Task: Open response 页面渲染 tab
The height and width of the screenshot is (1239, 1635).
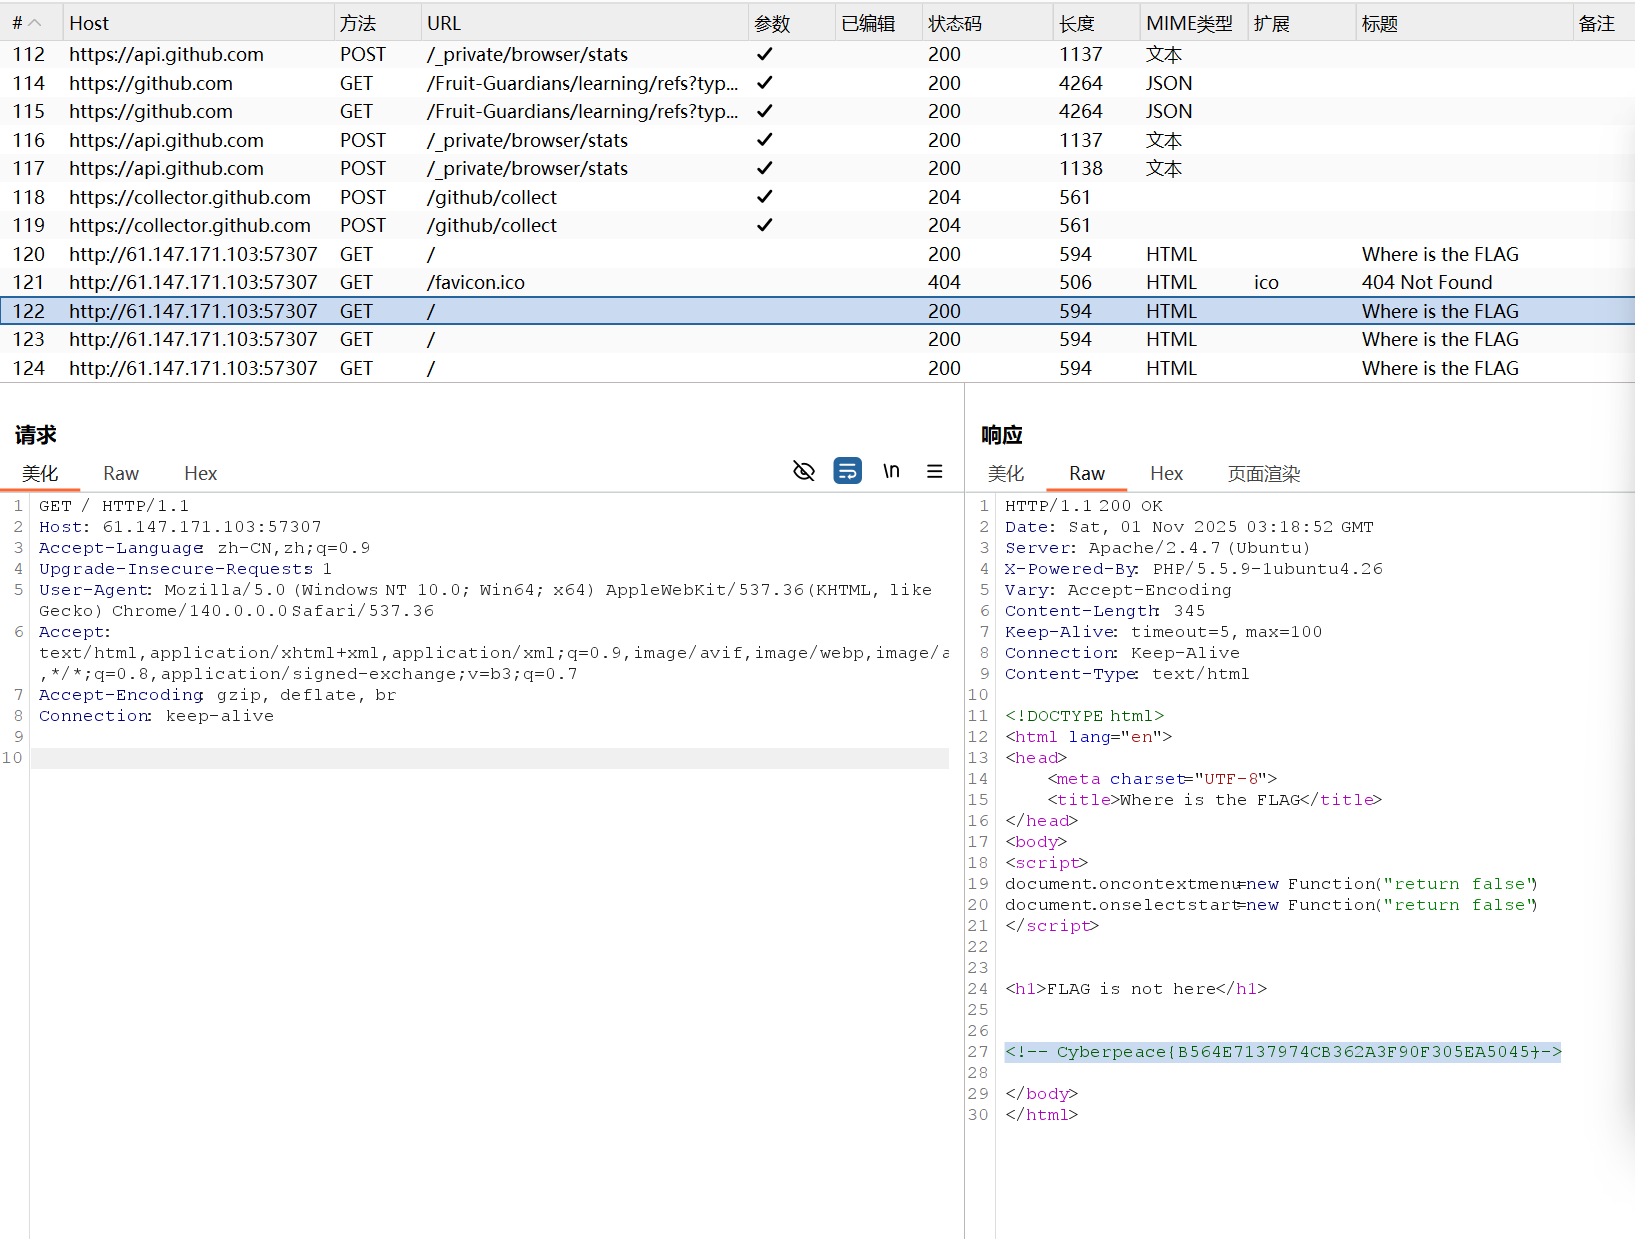Action: (1264, 473)
